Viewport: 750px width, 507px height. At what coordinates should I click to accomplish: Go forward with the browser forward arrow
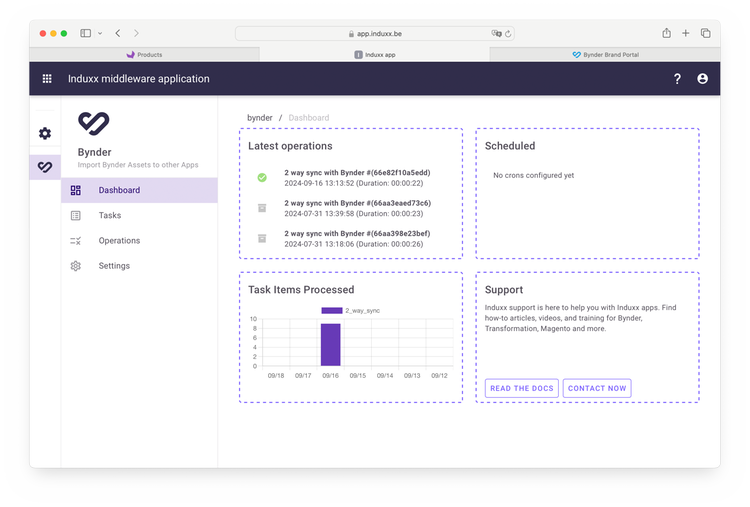point(136,33)
